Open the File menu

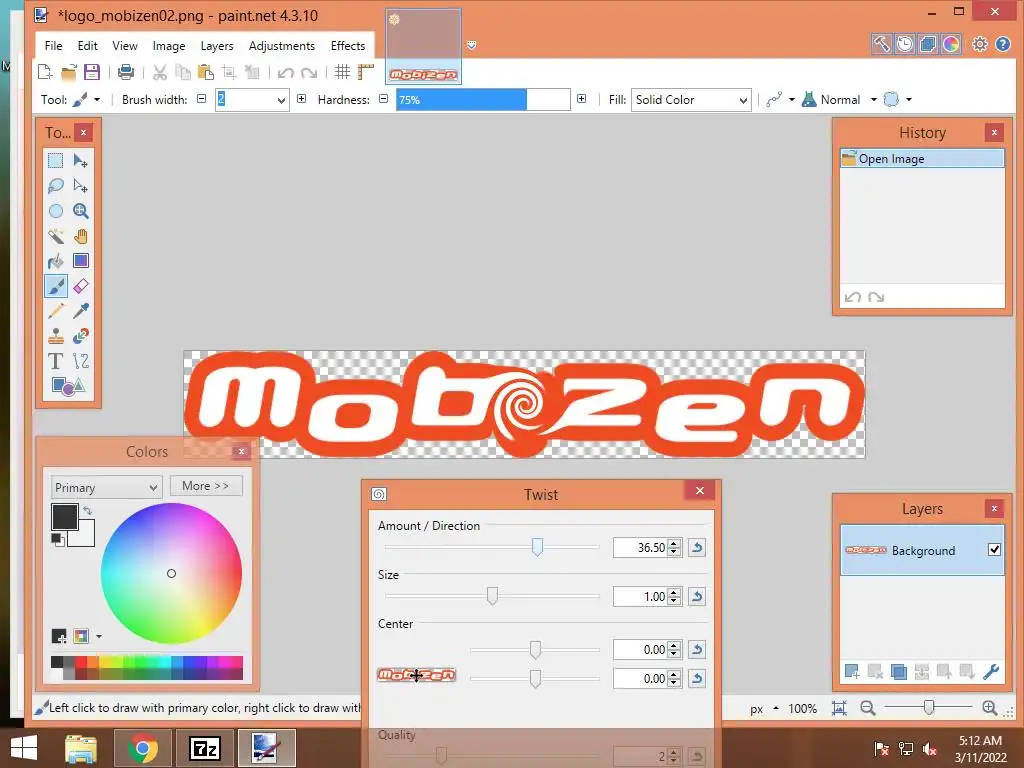click(x=54, y=46)
